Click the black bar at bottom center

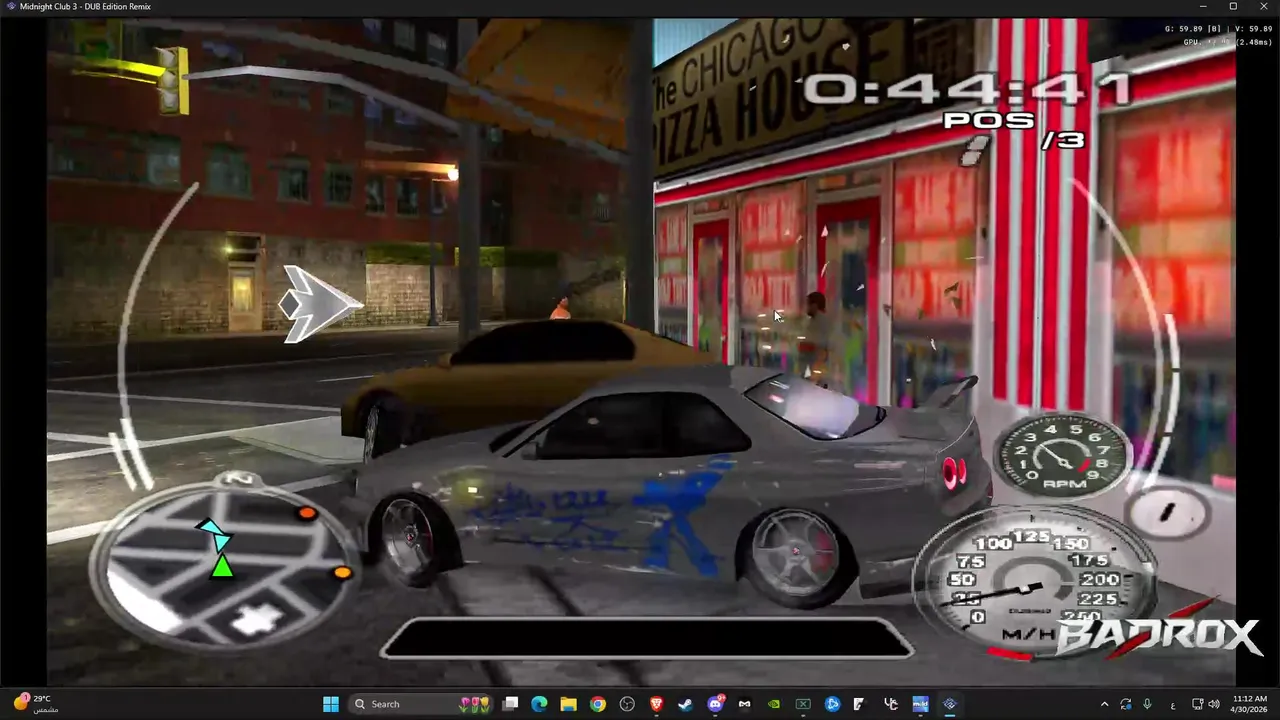click(646, 638)
